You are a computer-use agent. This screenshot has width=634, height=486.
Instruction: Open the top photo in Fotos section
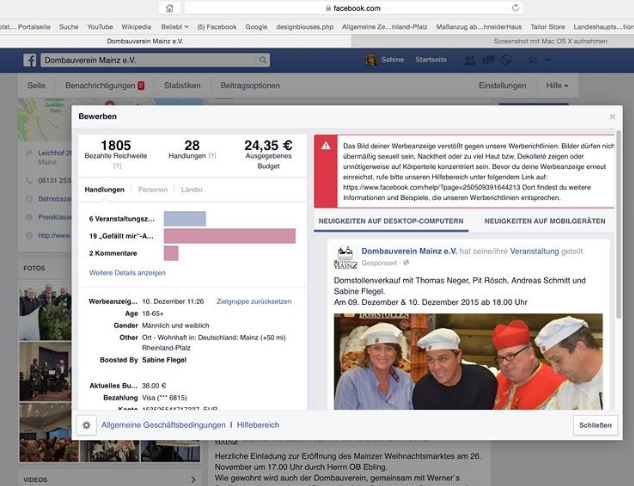[45, 311]
